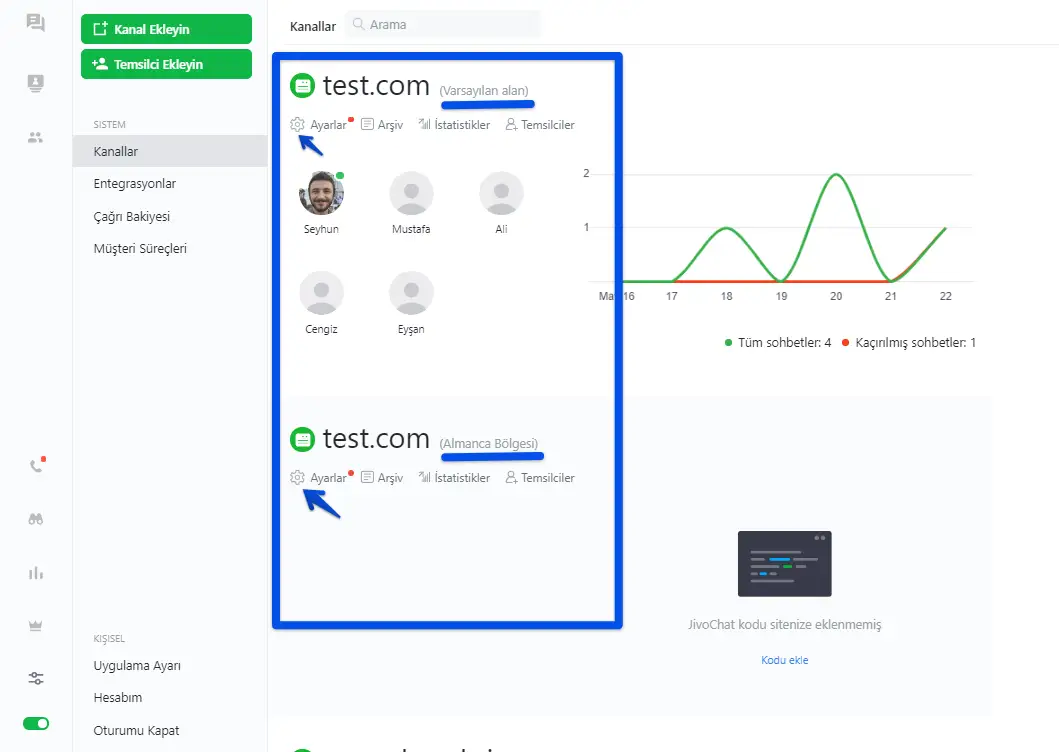Viewport: 1059px width, 752px height.
Task: Open Arşiv for Varsayılan alan channel
Action: click(x=390, y=125)
